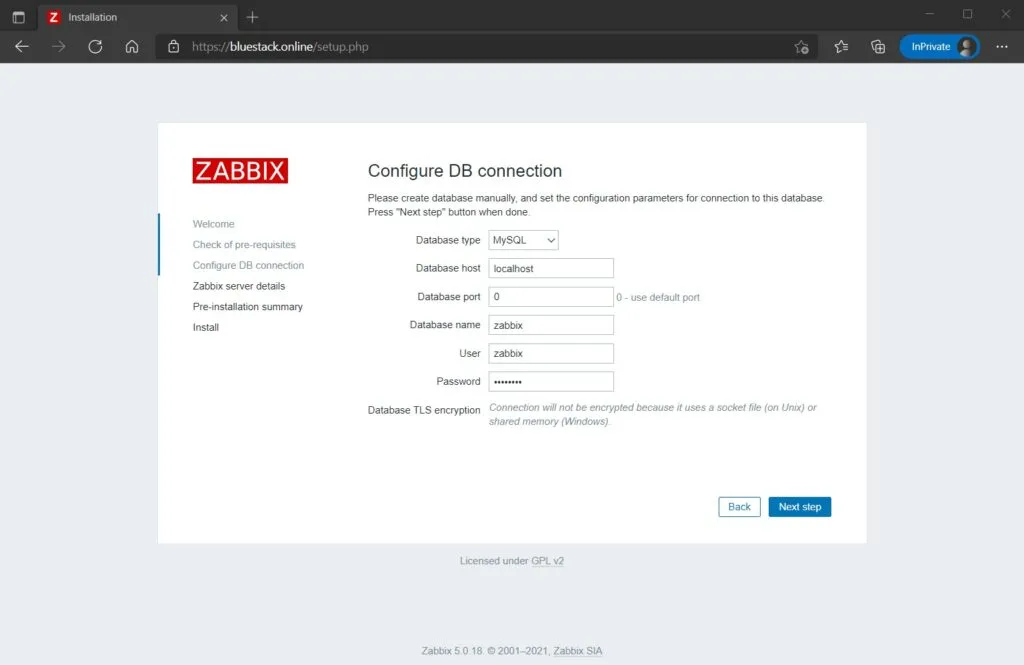Click the Configure DB connection heading
This screenshot has height=665, width=1024.
464,170
